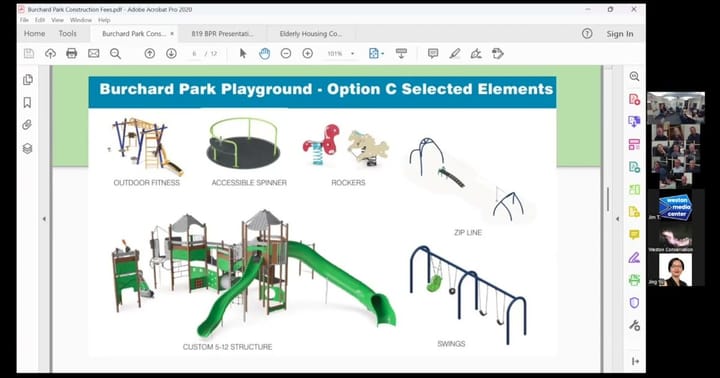
Task: Choose the arrow Selection tool
Action: click(243, 54)
